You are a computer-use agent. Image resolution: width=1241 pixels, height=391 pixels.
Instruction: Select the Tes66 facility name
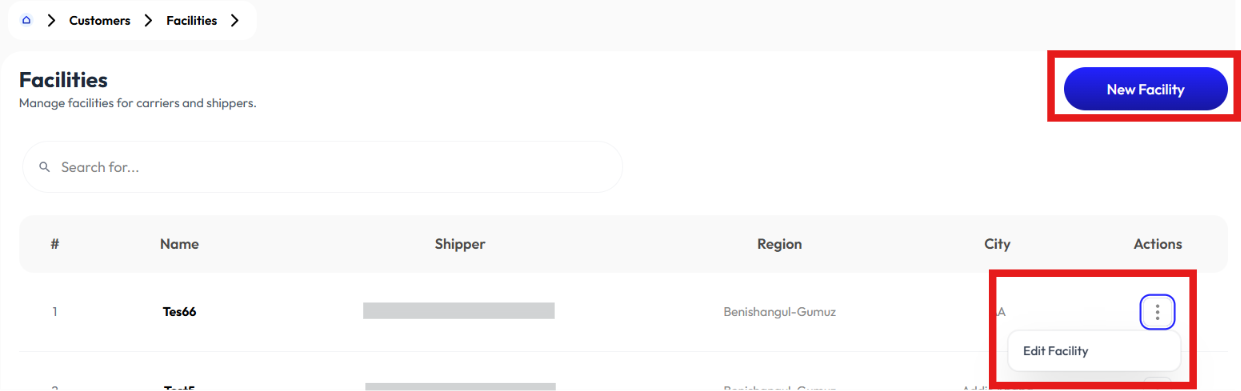(179, 312)
